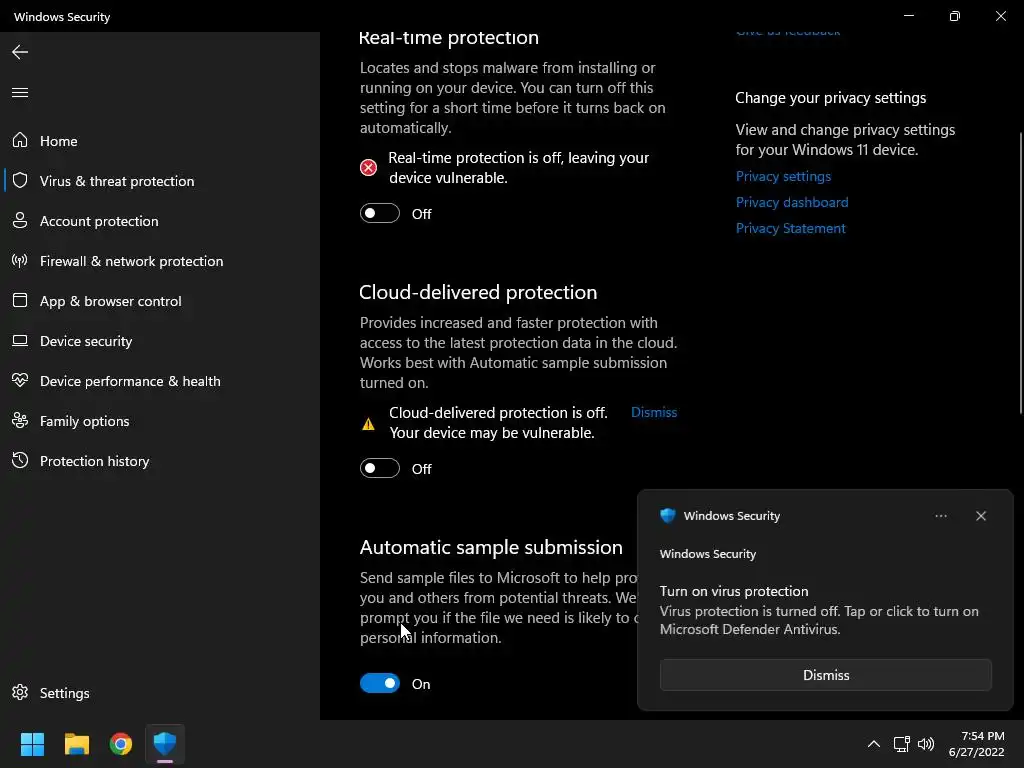
Task: Launch Google Chrome from the taskbar
Action: 121,744
